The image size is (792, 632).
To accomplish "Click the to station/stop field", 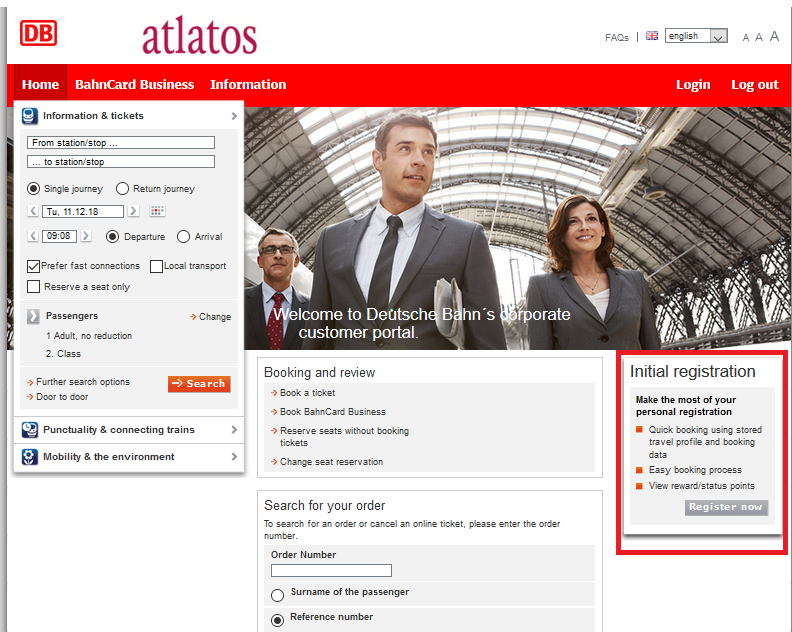I will click(121, 162).
